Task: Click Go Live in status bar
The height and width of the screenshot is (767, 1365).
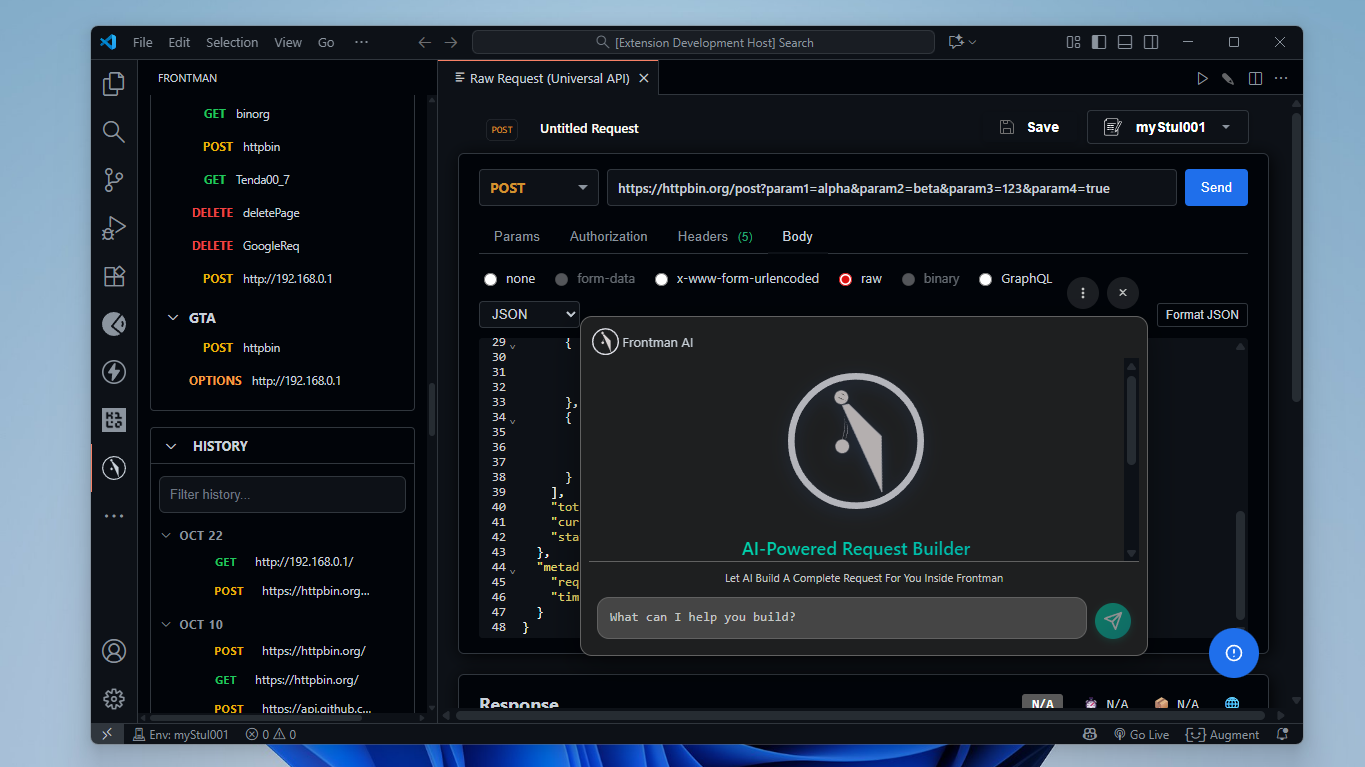Action: pos(1141,734)
